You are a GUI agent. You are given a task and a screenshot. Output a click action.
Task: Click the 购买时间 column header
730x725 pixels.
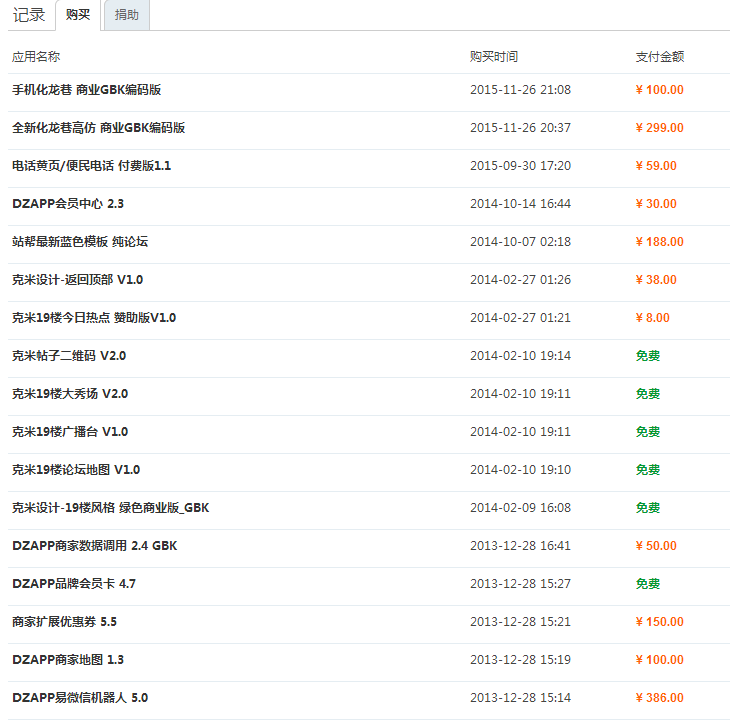(x=494, y=57)
